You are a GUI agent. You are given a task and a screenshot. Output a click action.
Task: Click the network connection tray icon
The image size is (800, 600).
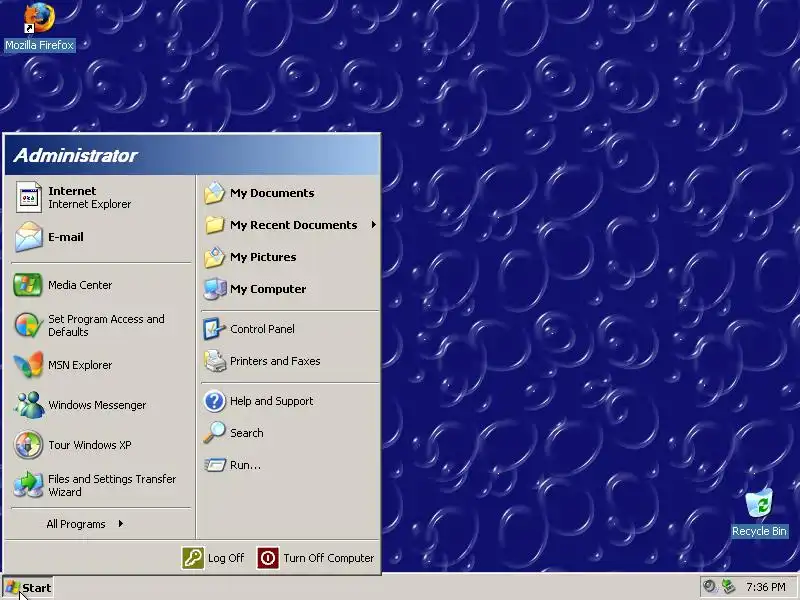tap(728, 587)
